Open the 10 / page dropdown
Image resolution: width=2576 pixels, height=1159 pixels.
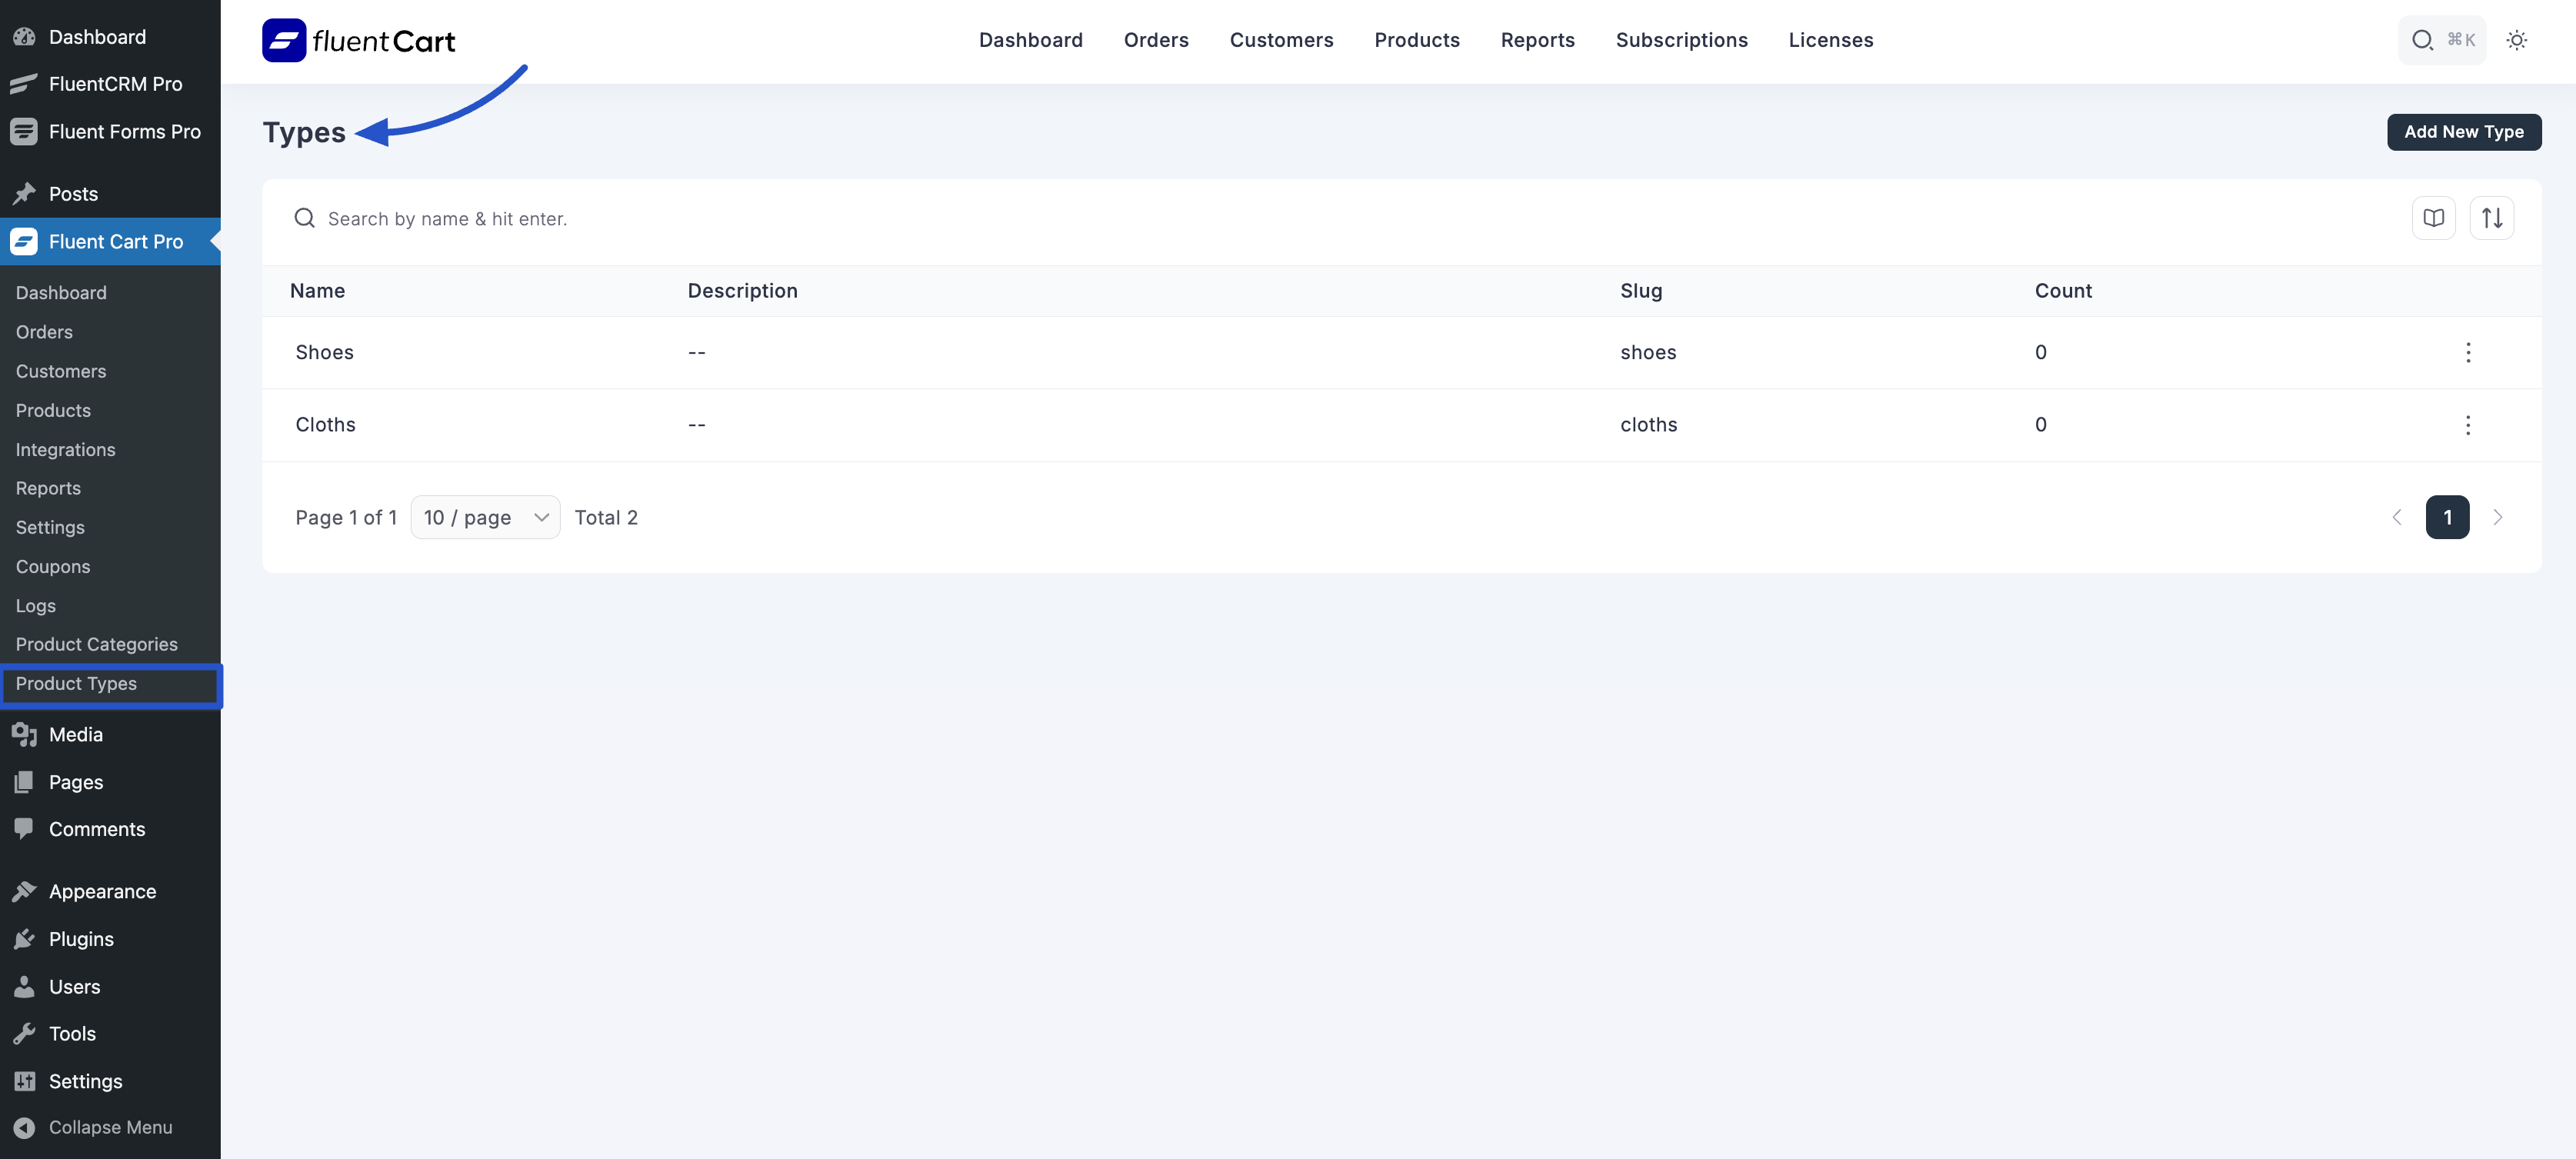point(485,517)
